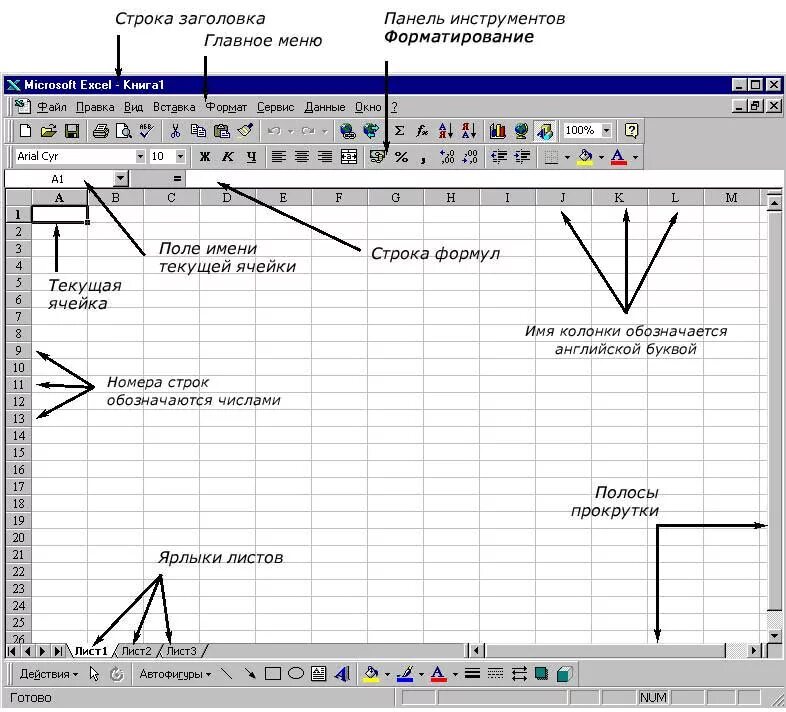Screen dimensions: 786x712
Task: Toggle Select Objects pointer tool
Action: point(94,674)
